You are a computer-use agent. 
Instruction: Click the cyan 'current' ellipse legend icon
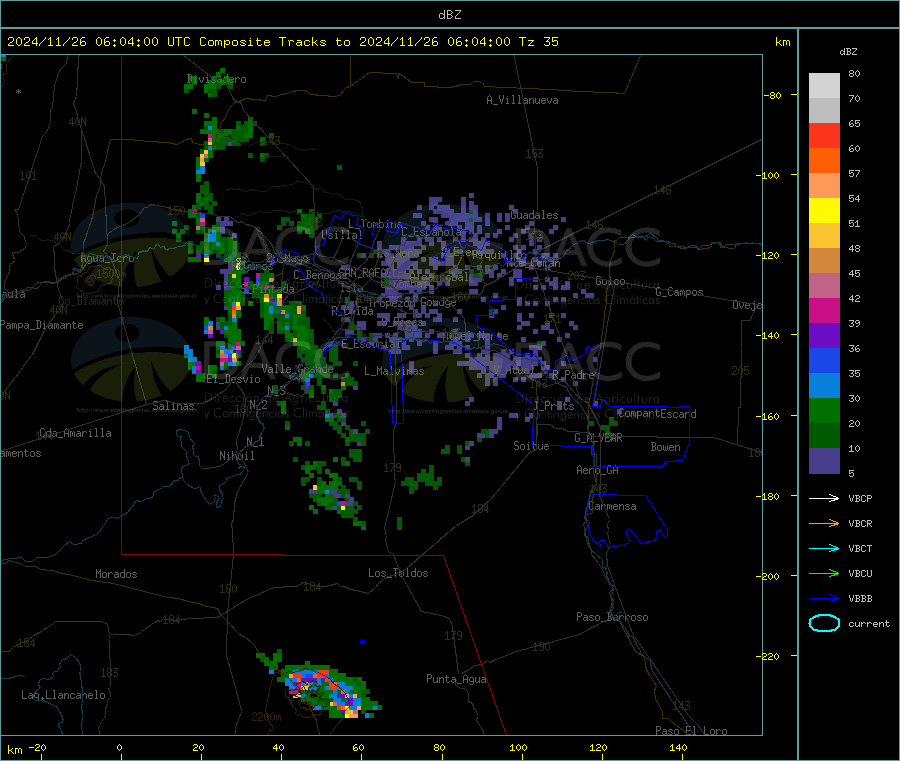coord(824,623)
